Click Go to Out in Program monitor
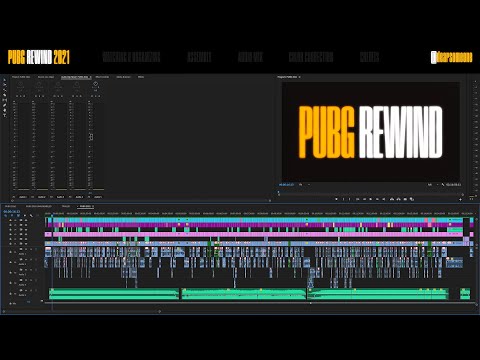This screenshot has height=360, width=480. tap(384, 199)
